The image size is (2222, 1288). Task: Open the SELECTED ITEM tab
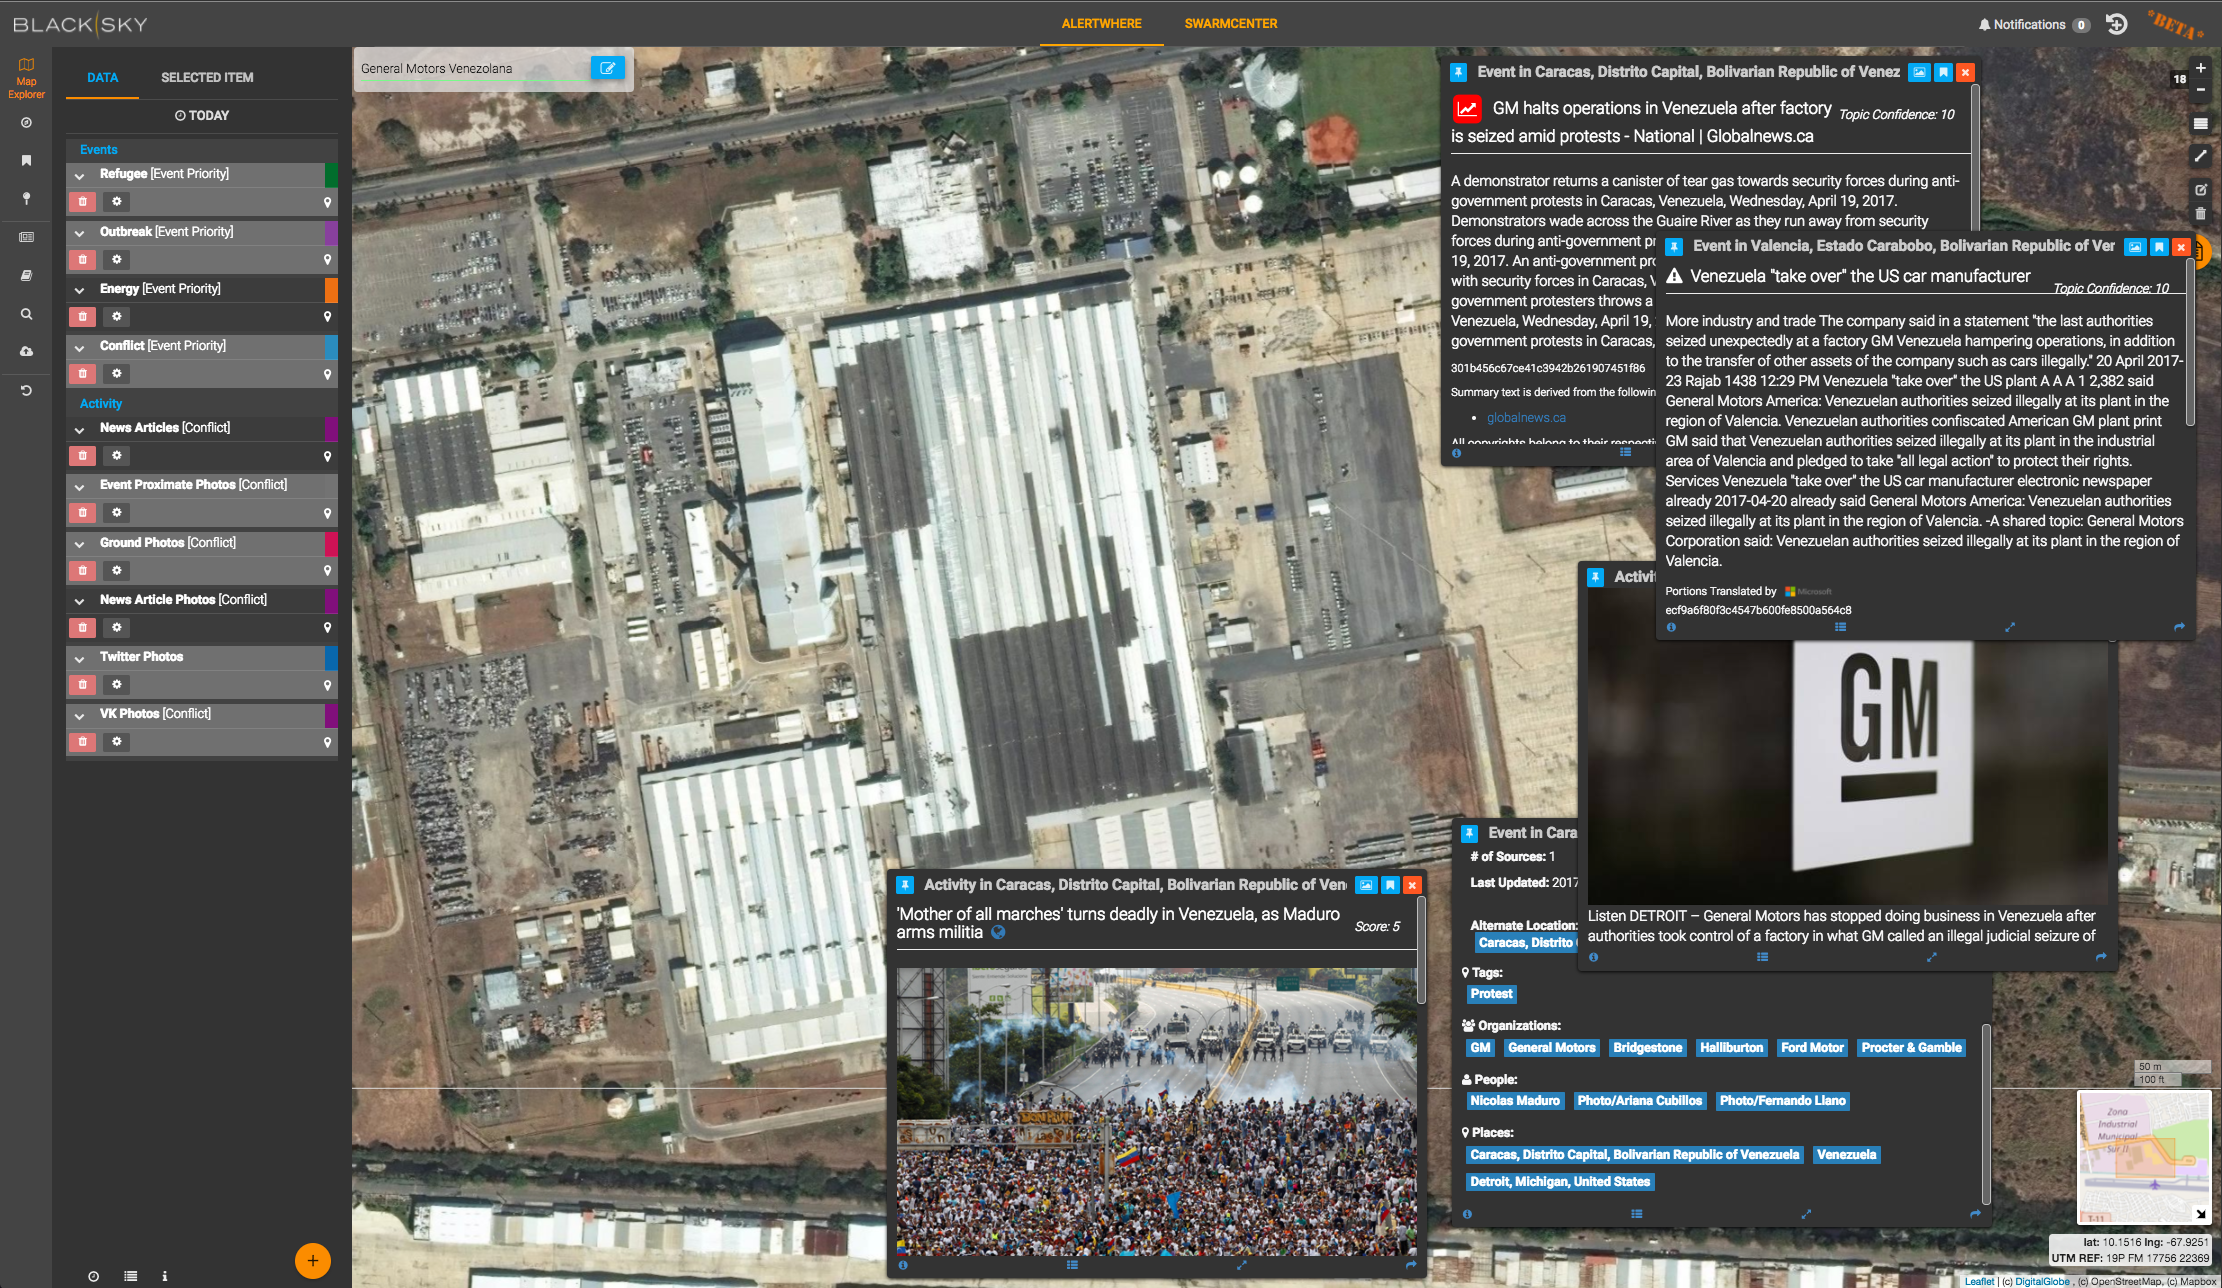coord(207,77)
